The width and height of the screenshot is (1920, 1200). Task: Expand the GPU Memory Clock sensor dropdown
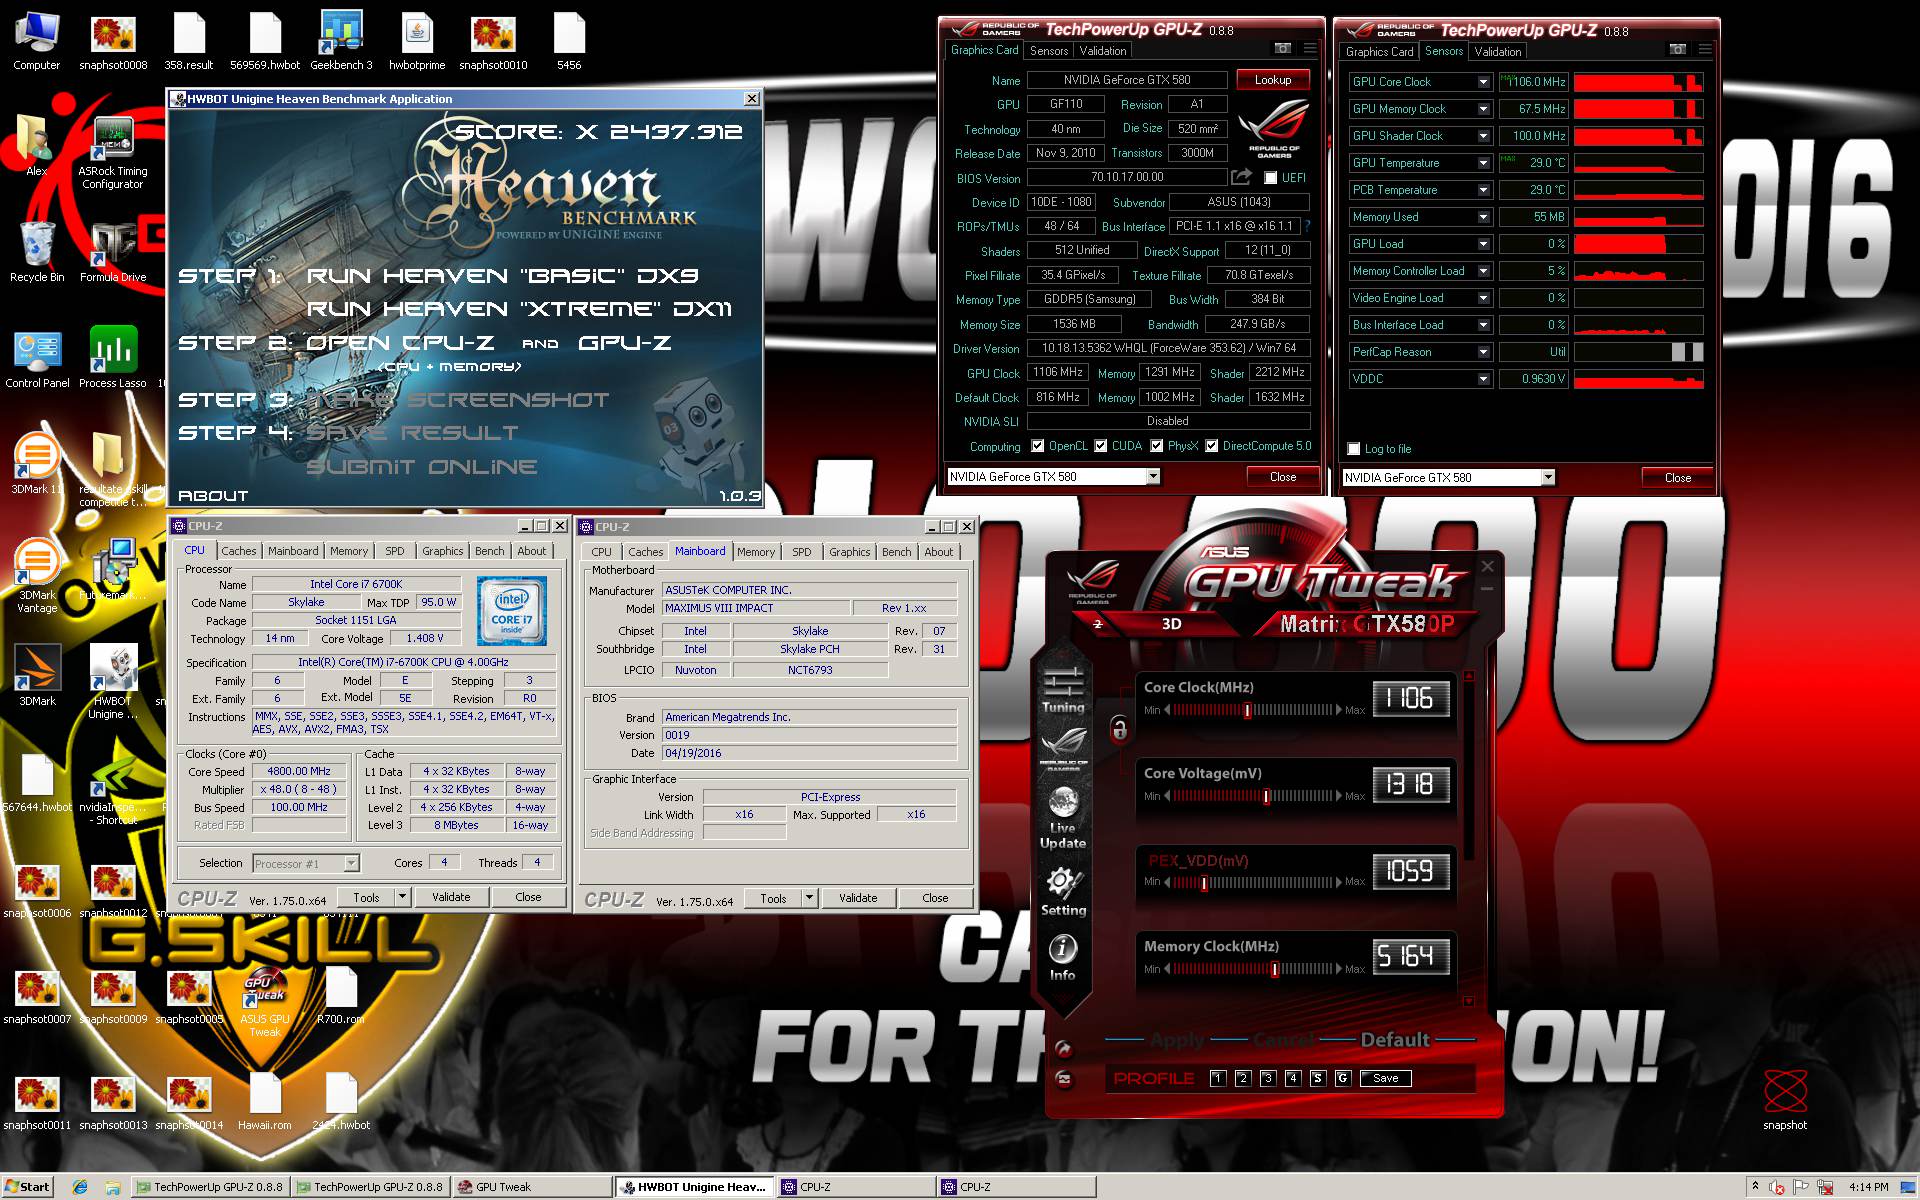1484,109
